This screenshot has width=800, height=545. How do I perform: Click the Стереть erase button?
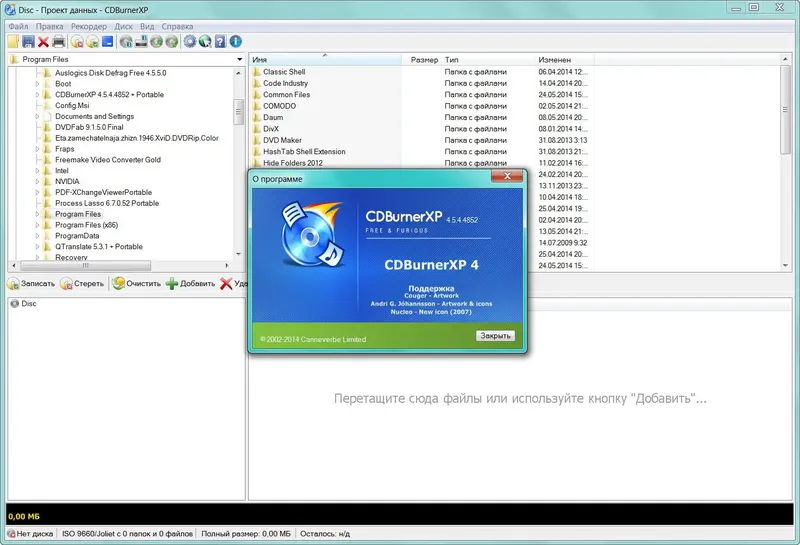(x=82, y=284)
